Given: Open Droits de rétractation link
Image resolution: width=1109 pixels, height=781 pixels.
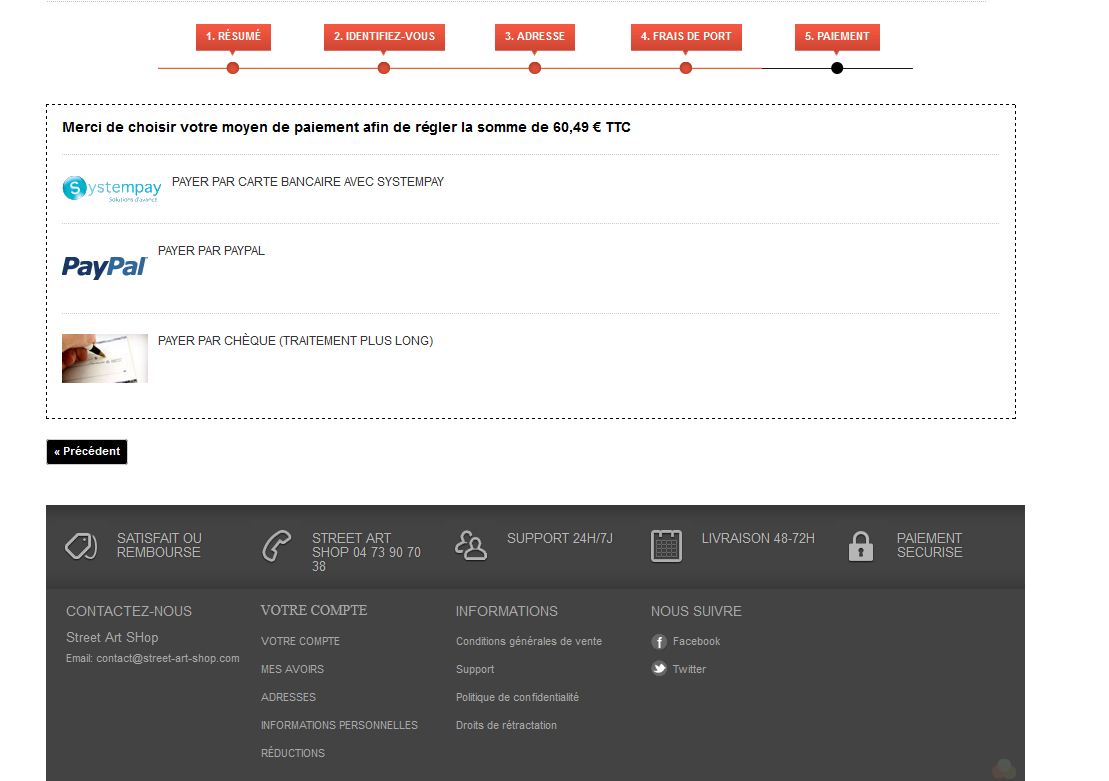Looking at the screenshot, I should [x=506, y=725].
